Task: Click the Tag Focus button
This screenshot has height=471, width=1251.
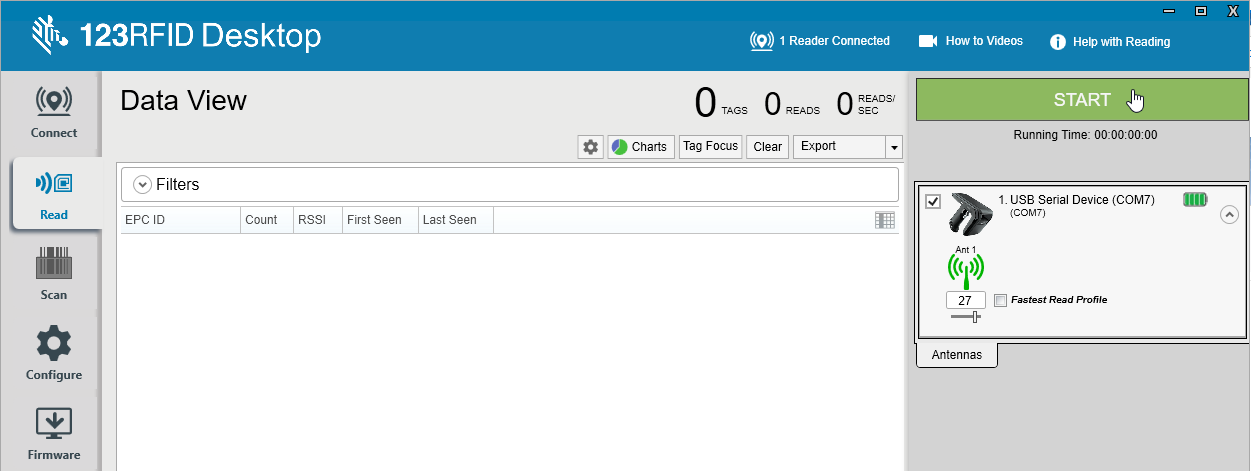Action: [x=710, y=147]
